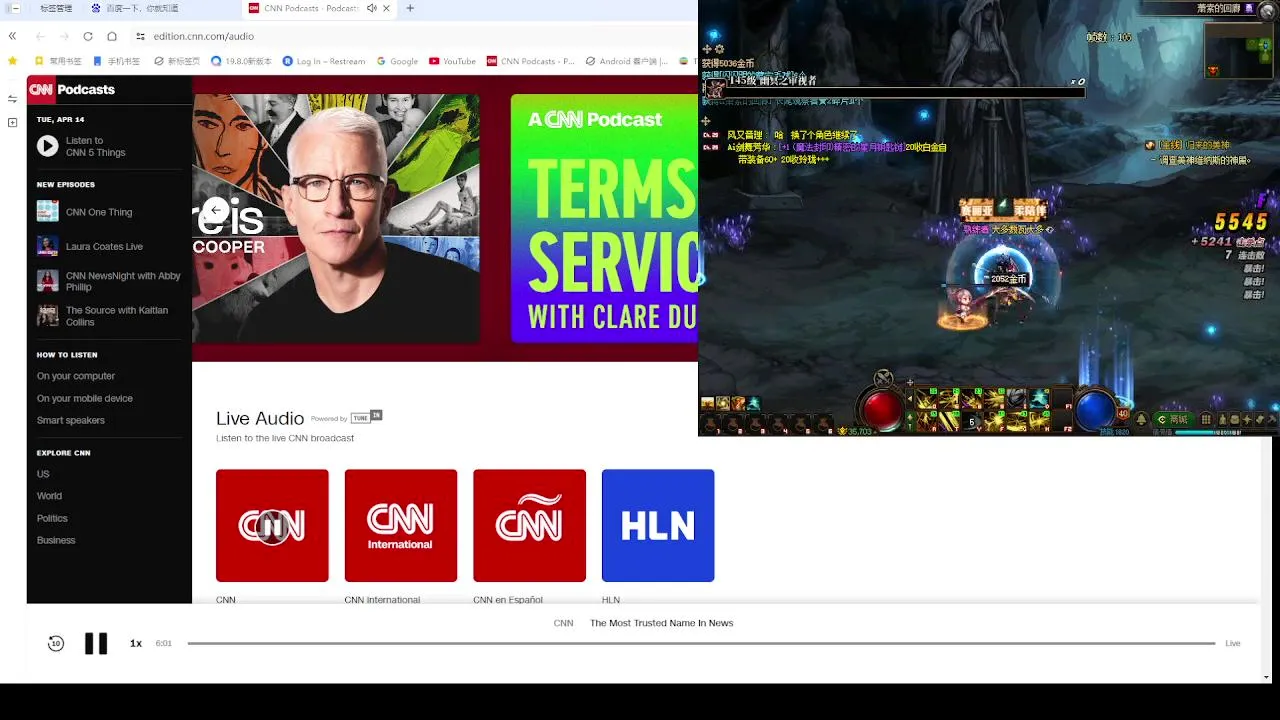Click the browser back button
Image resolution: width=1280 pixels, height=720 pixels.
coord(40,36)
